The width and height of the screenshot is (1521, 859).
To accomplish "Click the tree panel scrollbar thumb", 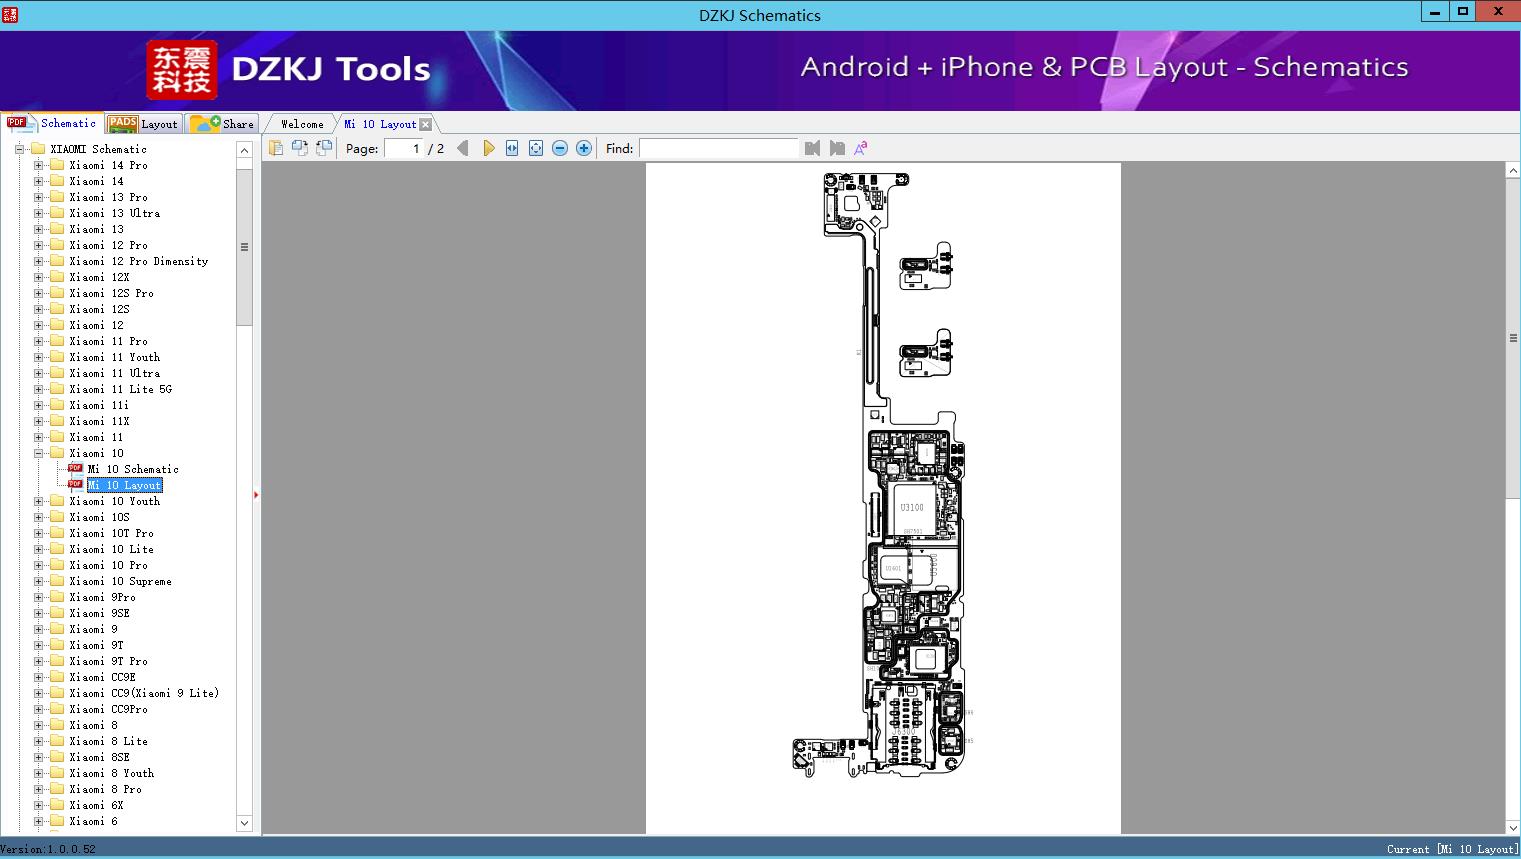I will (x=244, y=247).
